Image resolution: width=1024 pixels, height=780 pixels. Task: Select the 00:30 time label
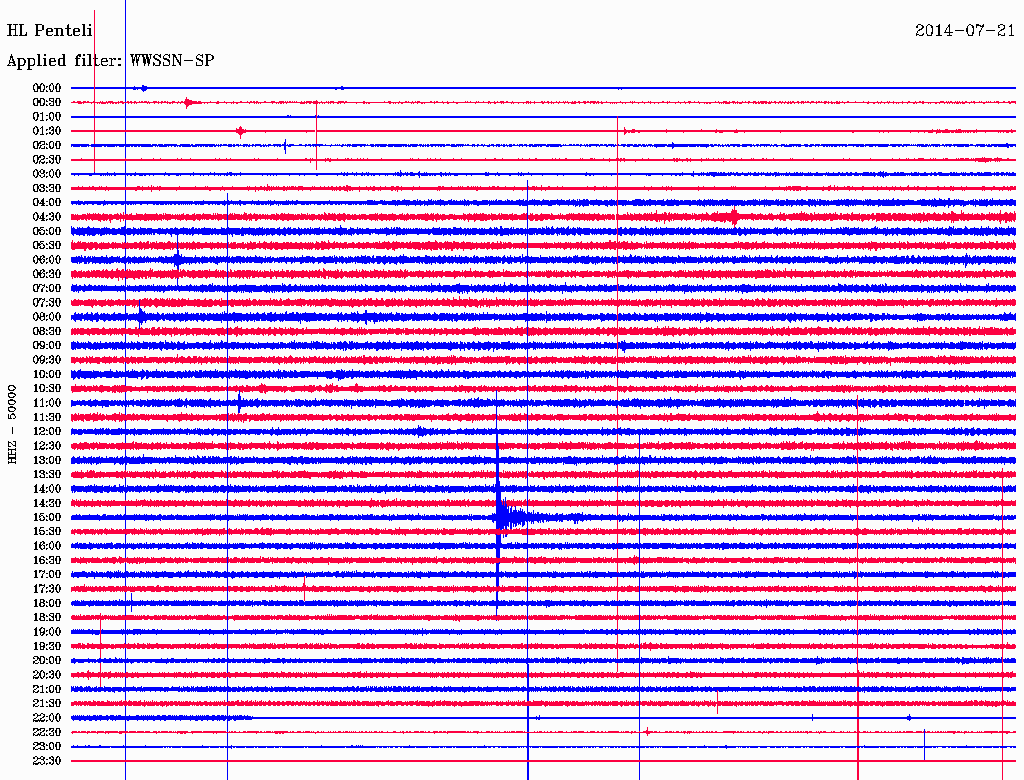point(46,102)
